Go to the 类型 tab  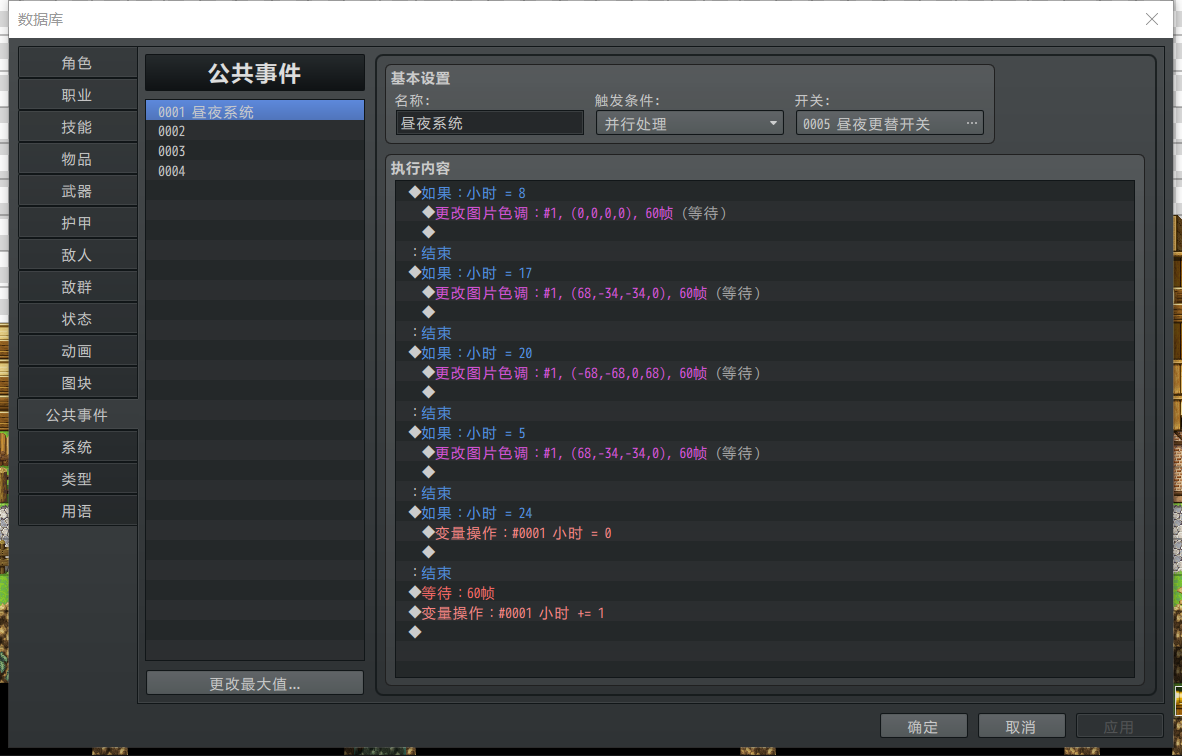pos(78,479)
